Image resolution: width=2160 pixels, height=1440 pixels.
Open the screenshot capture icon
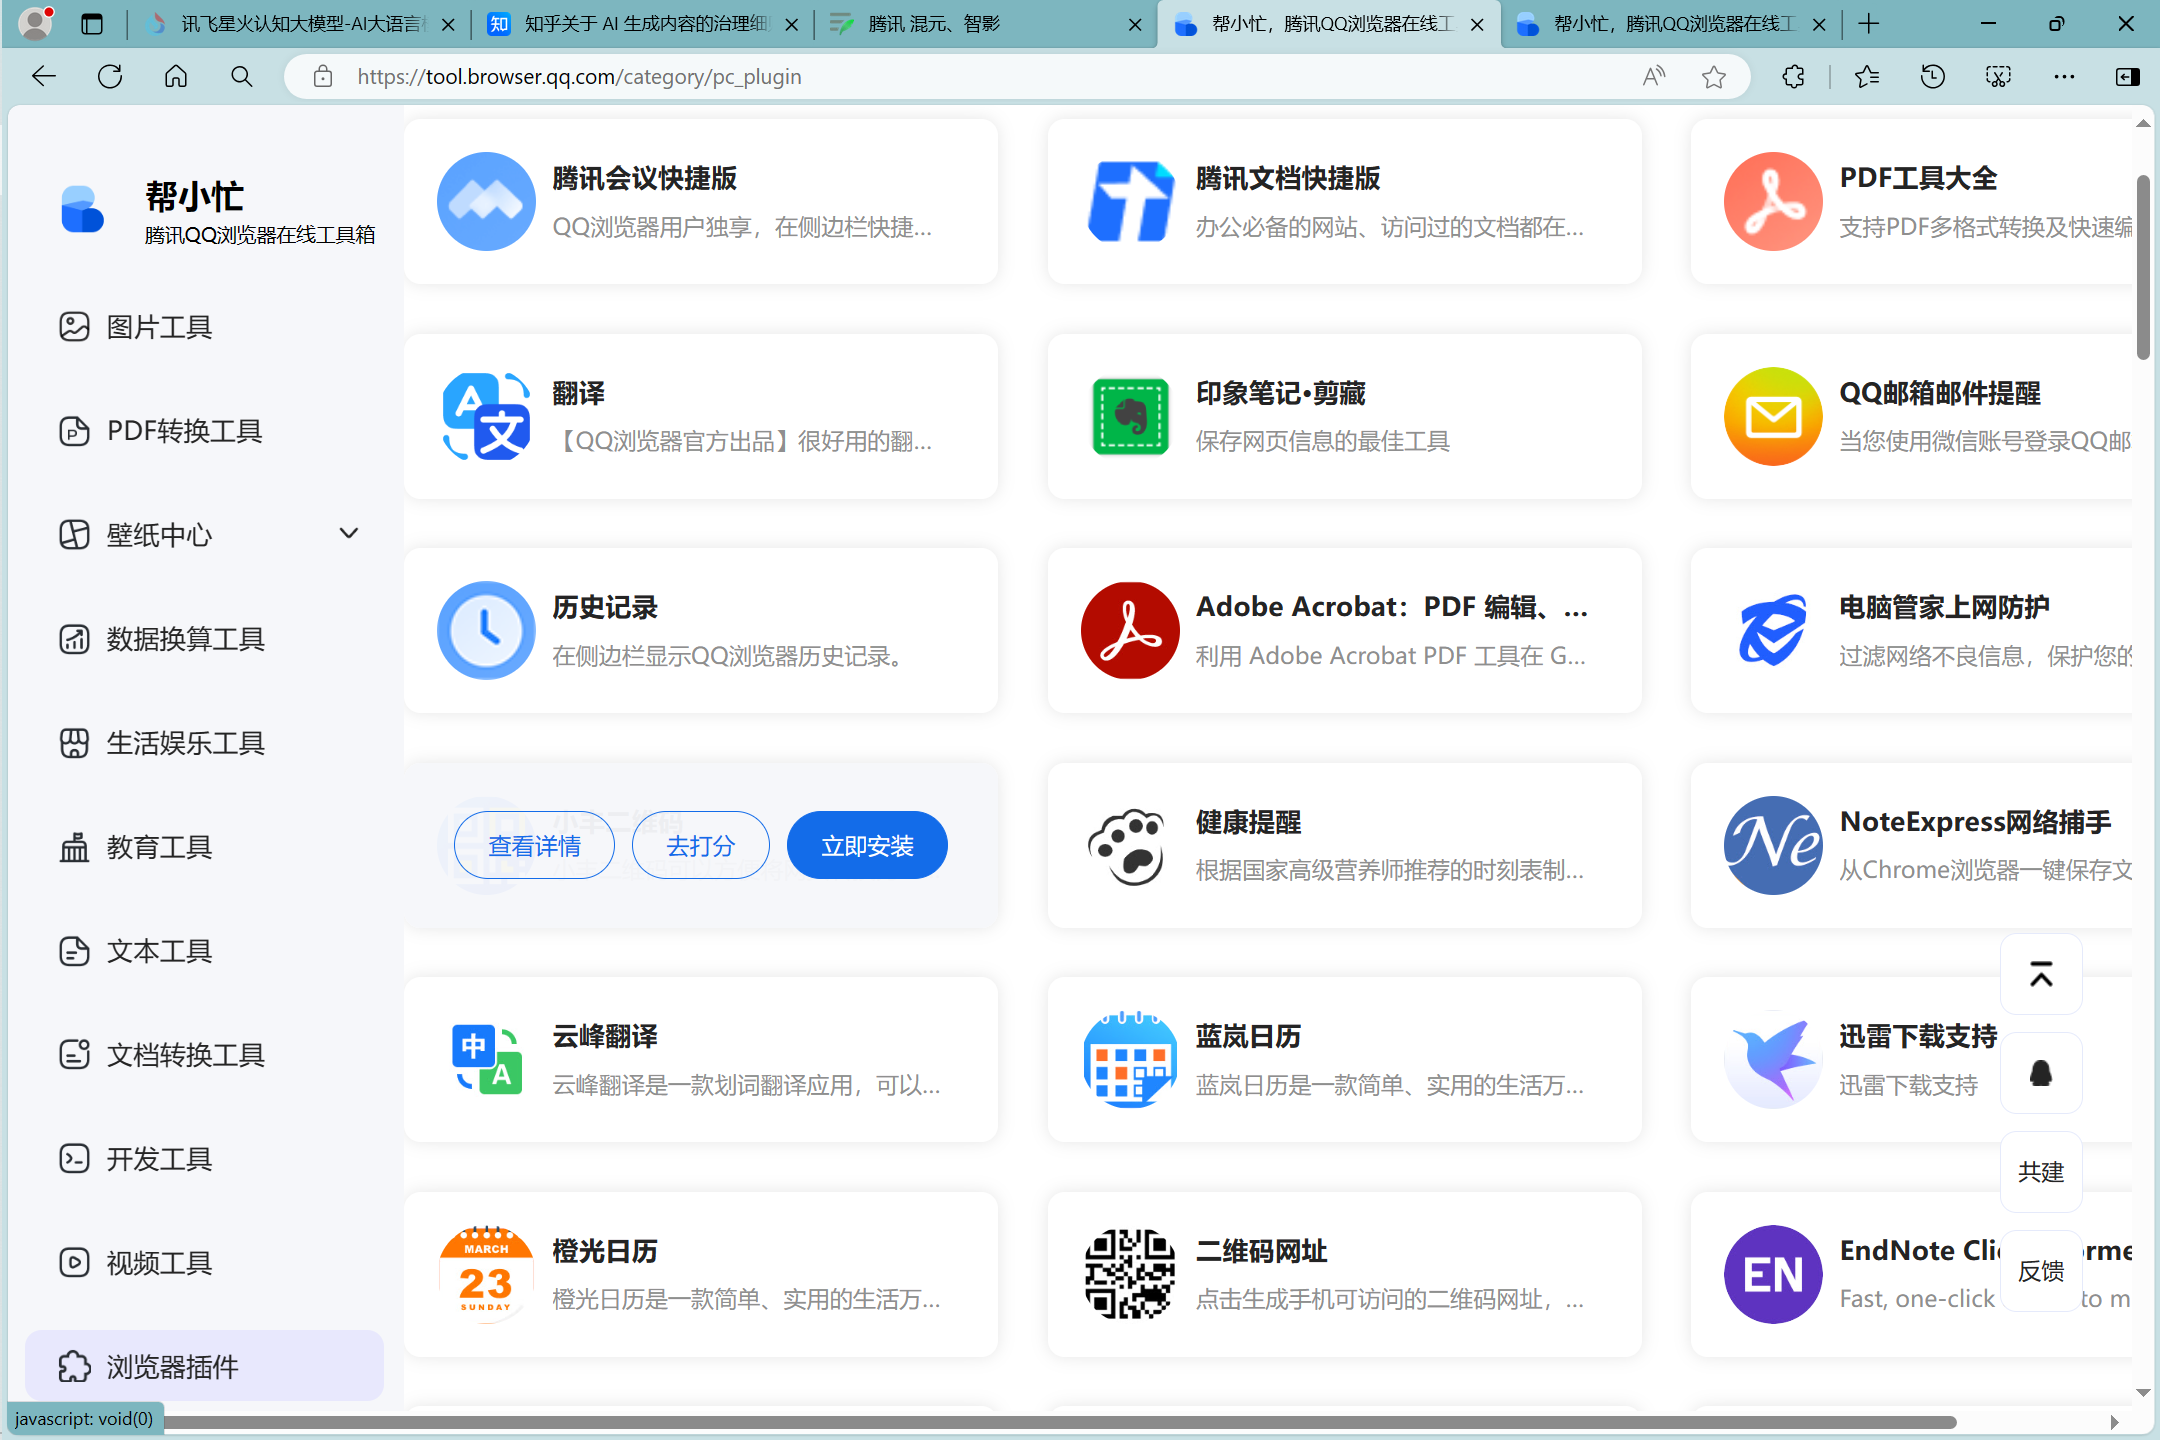[x=1998, y=77]
